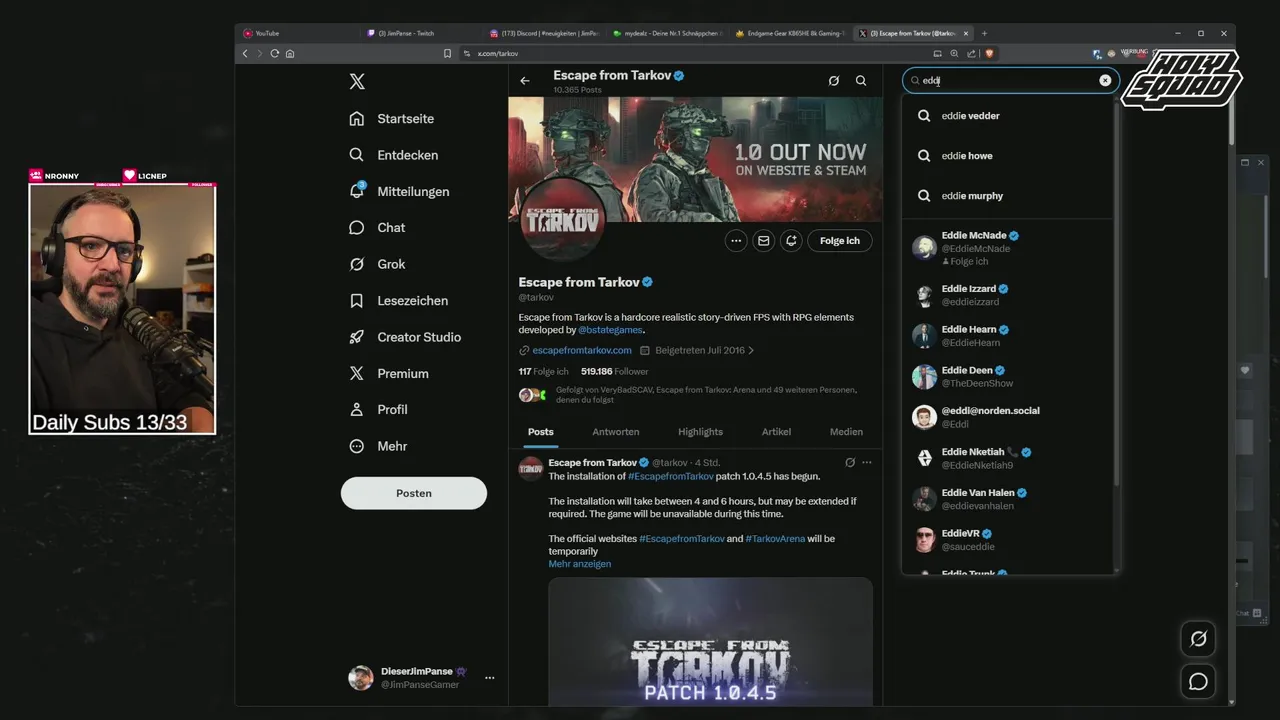Image resolution: width=1280 pixels, height=720 pixels.
Task: Click Brave shield icon in address bar
Action: click(x=990, y=53)
